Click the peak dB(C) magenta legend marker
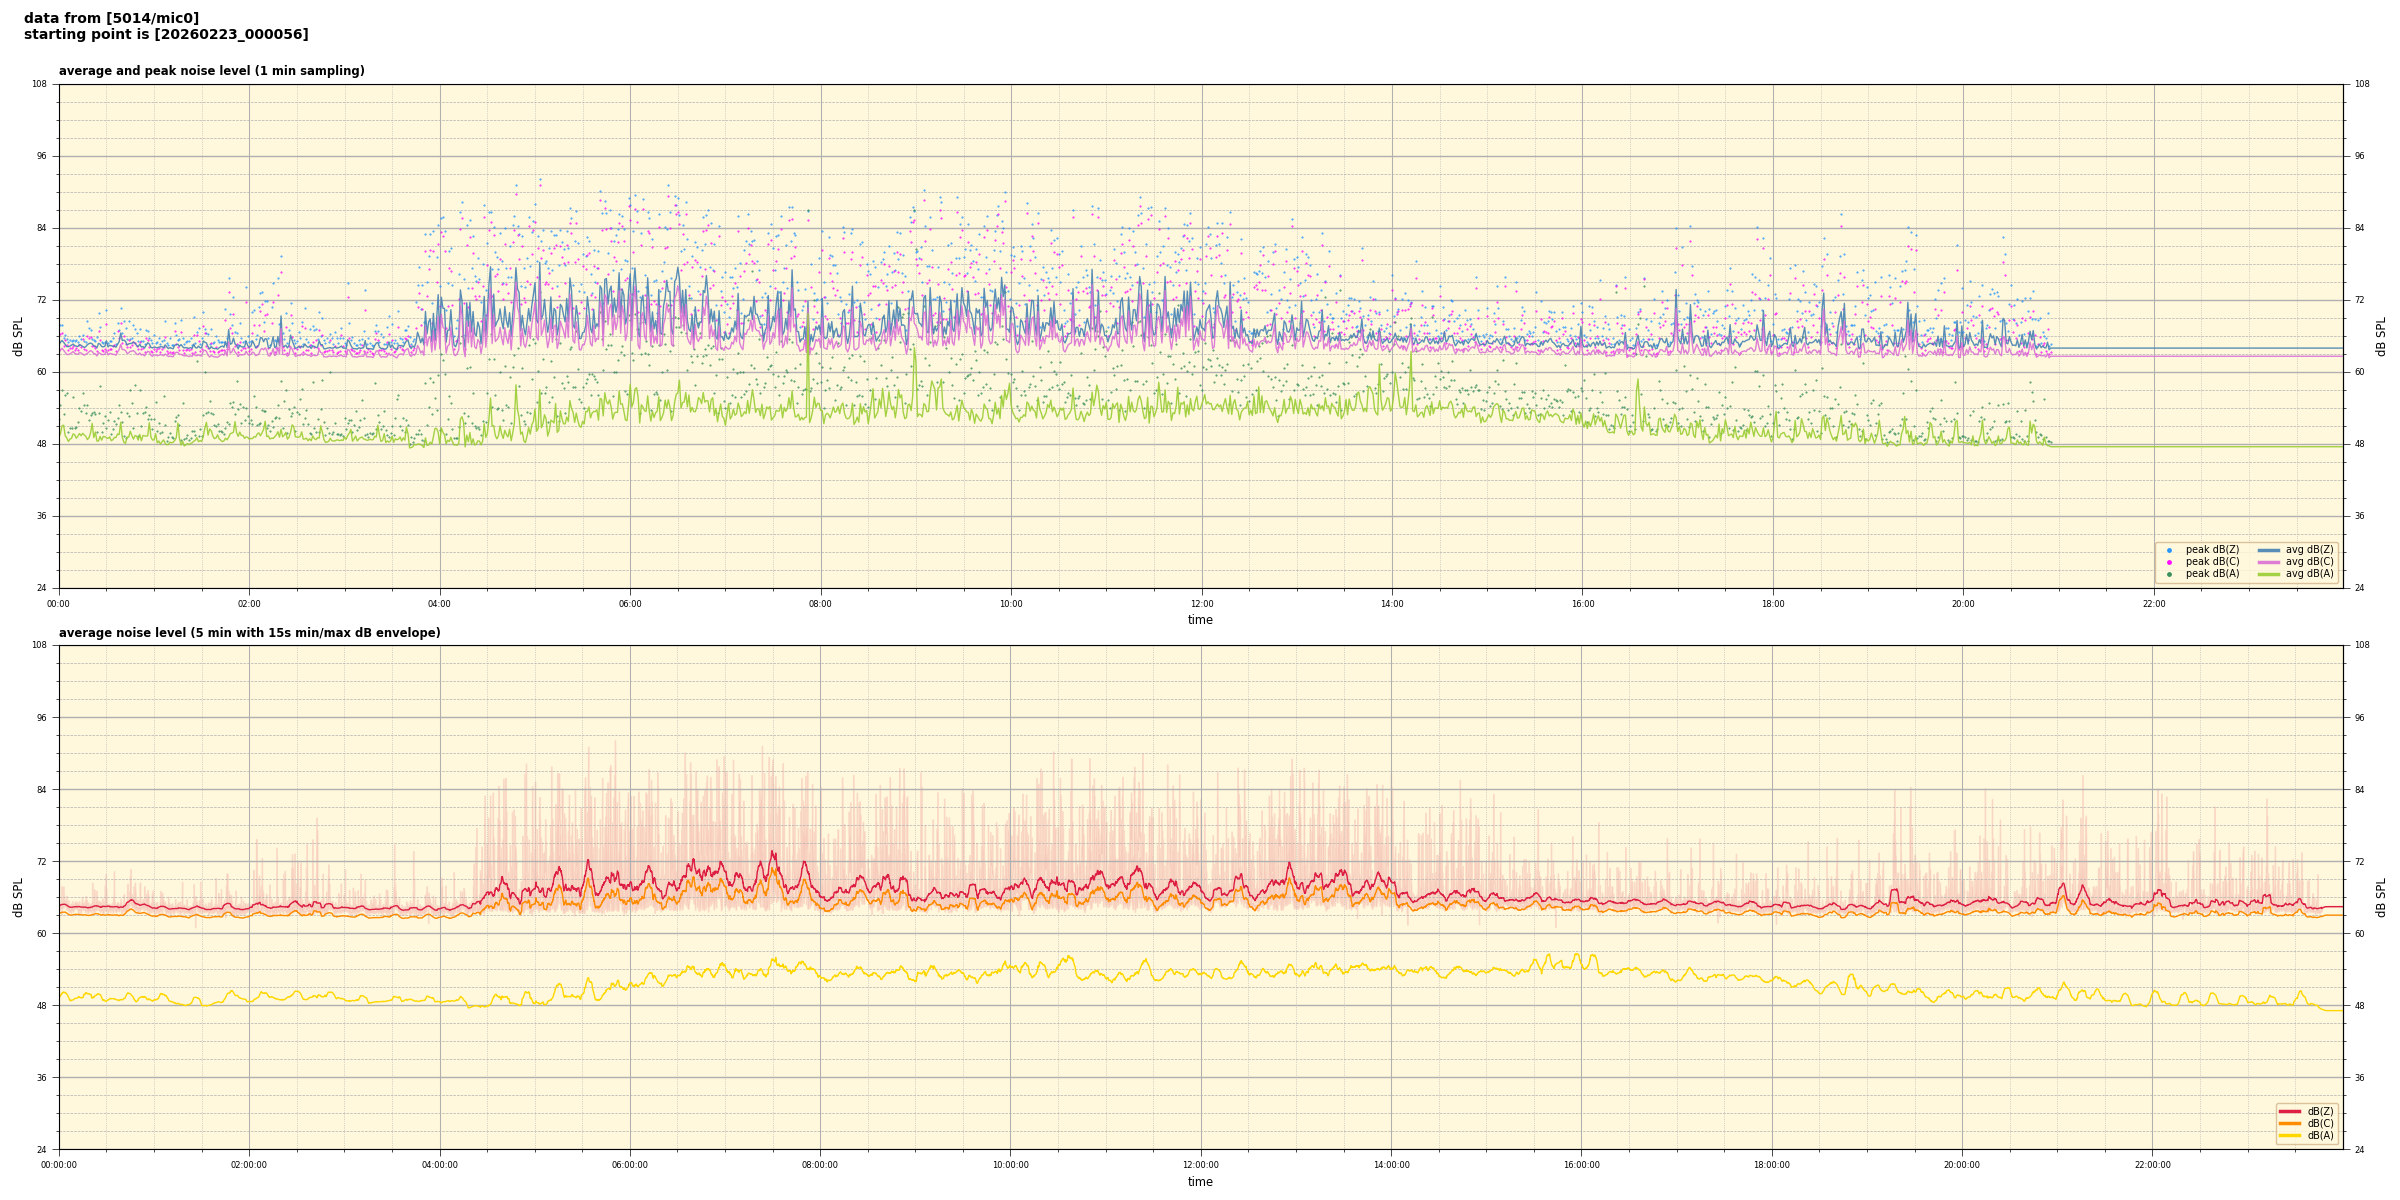 pos(2169,562)
